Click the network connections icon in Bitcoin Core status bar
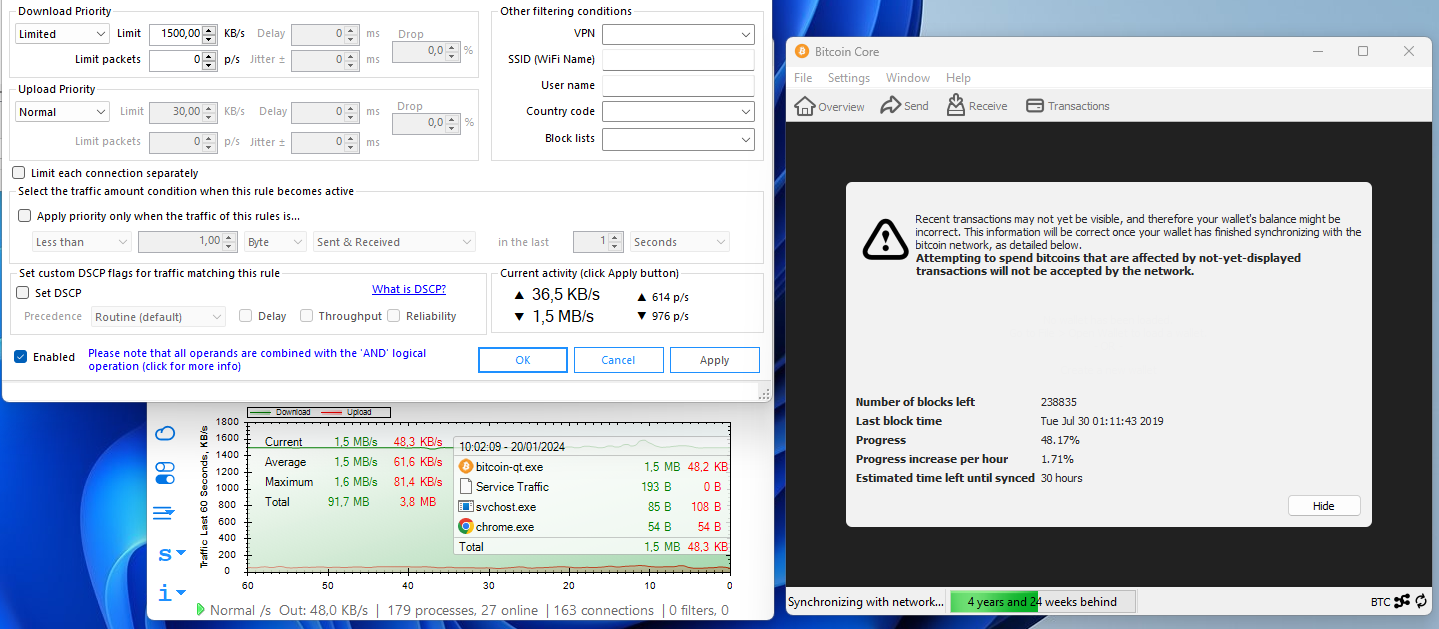 pos(1402,601)
